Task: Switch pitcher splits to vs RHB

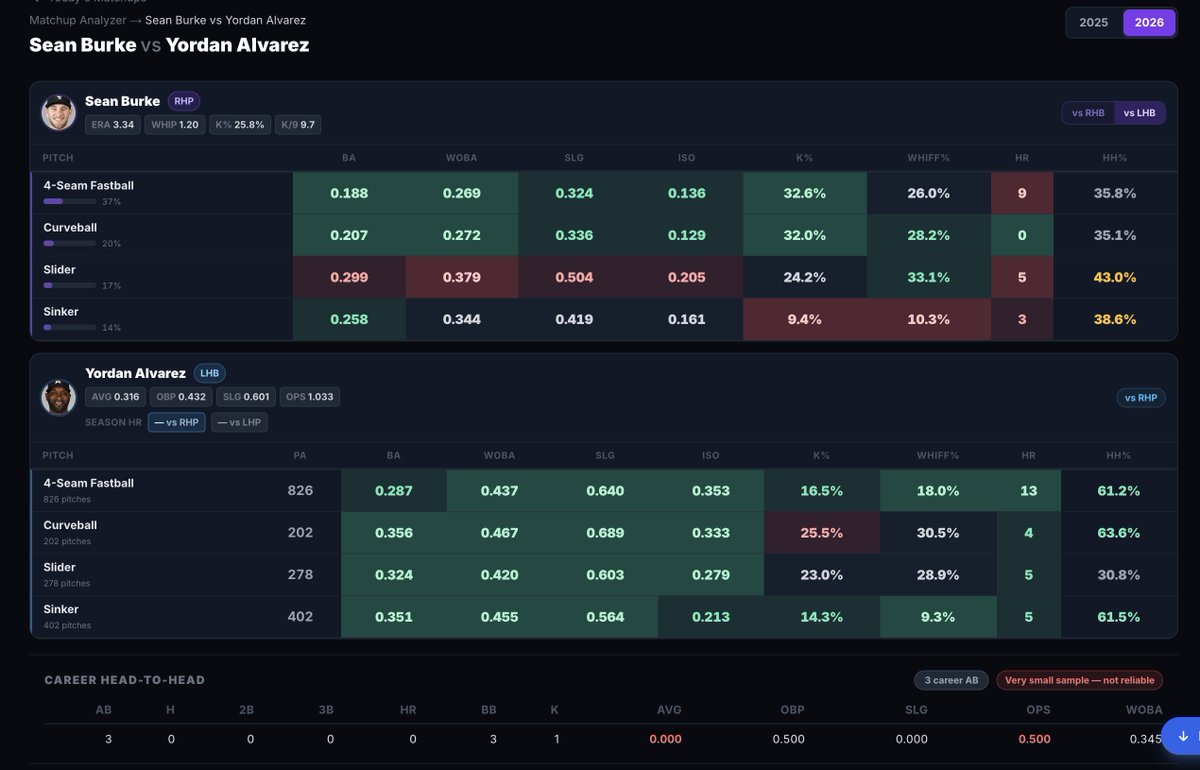Action: 1088,113
